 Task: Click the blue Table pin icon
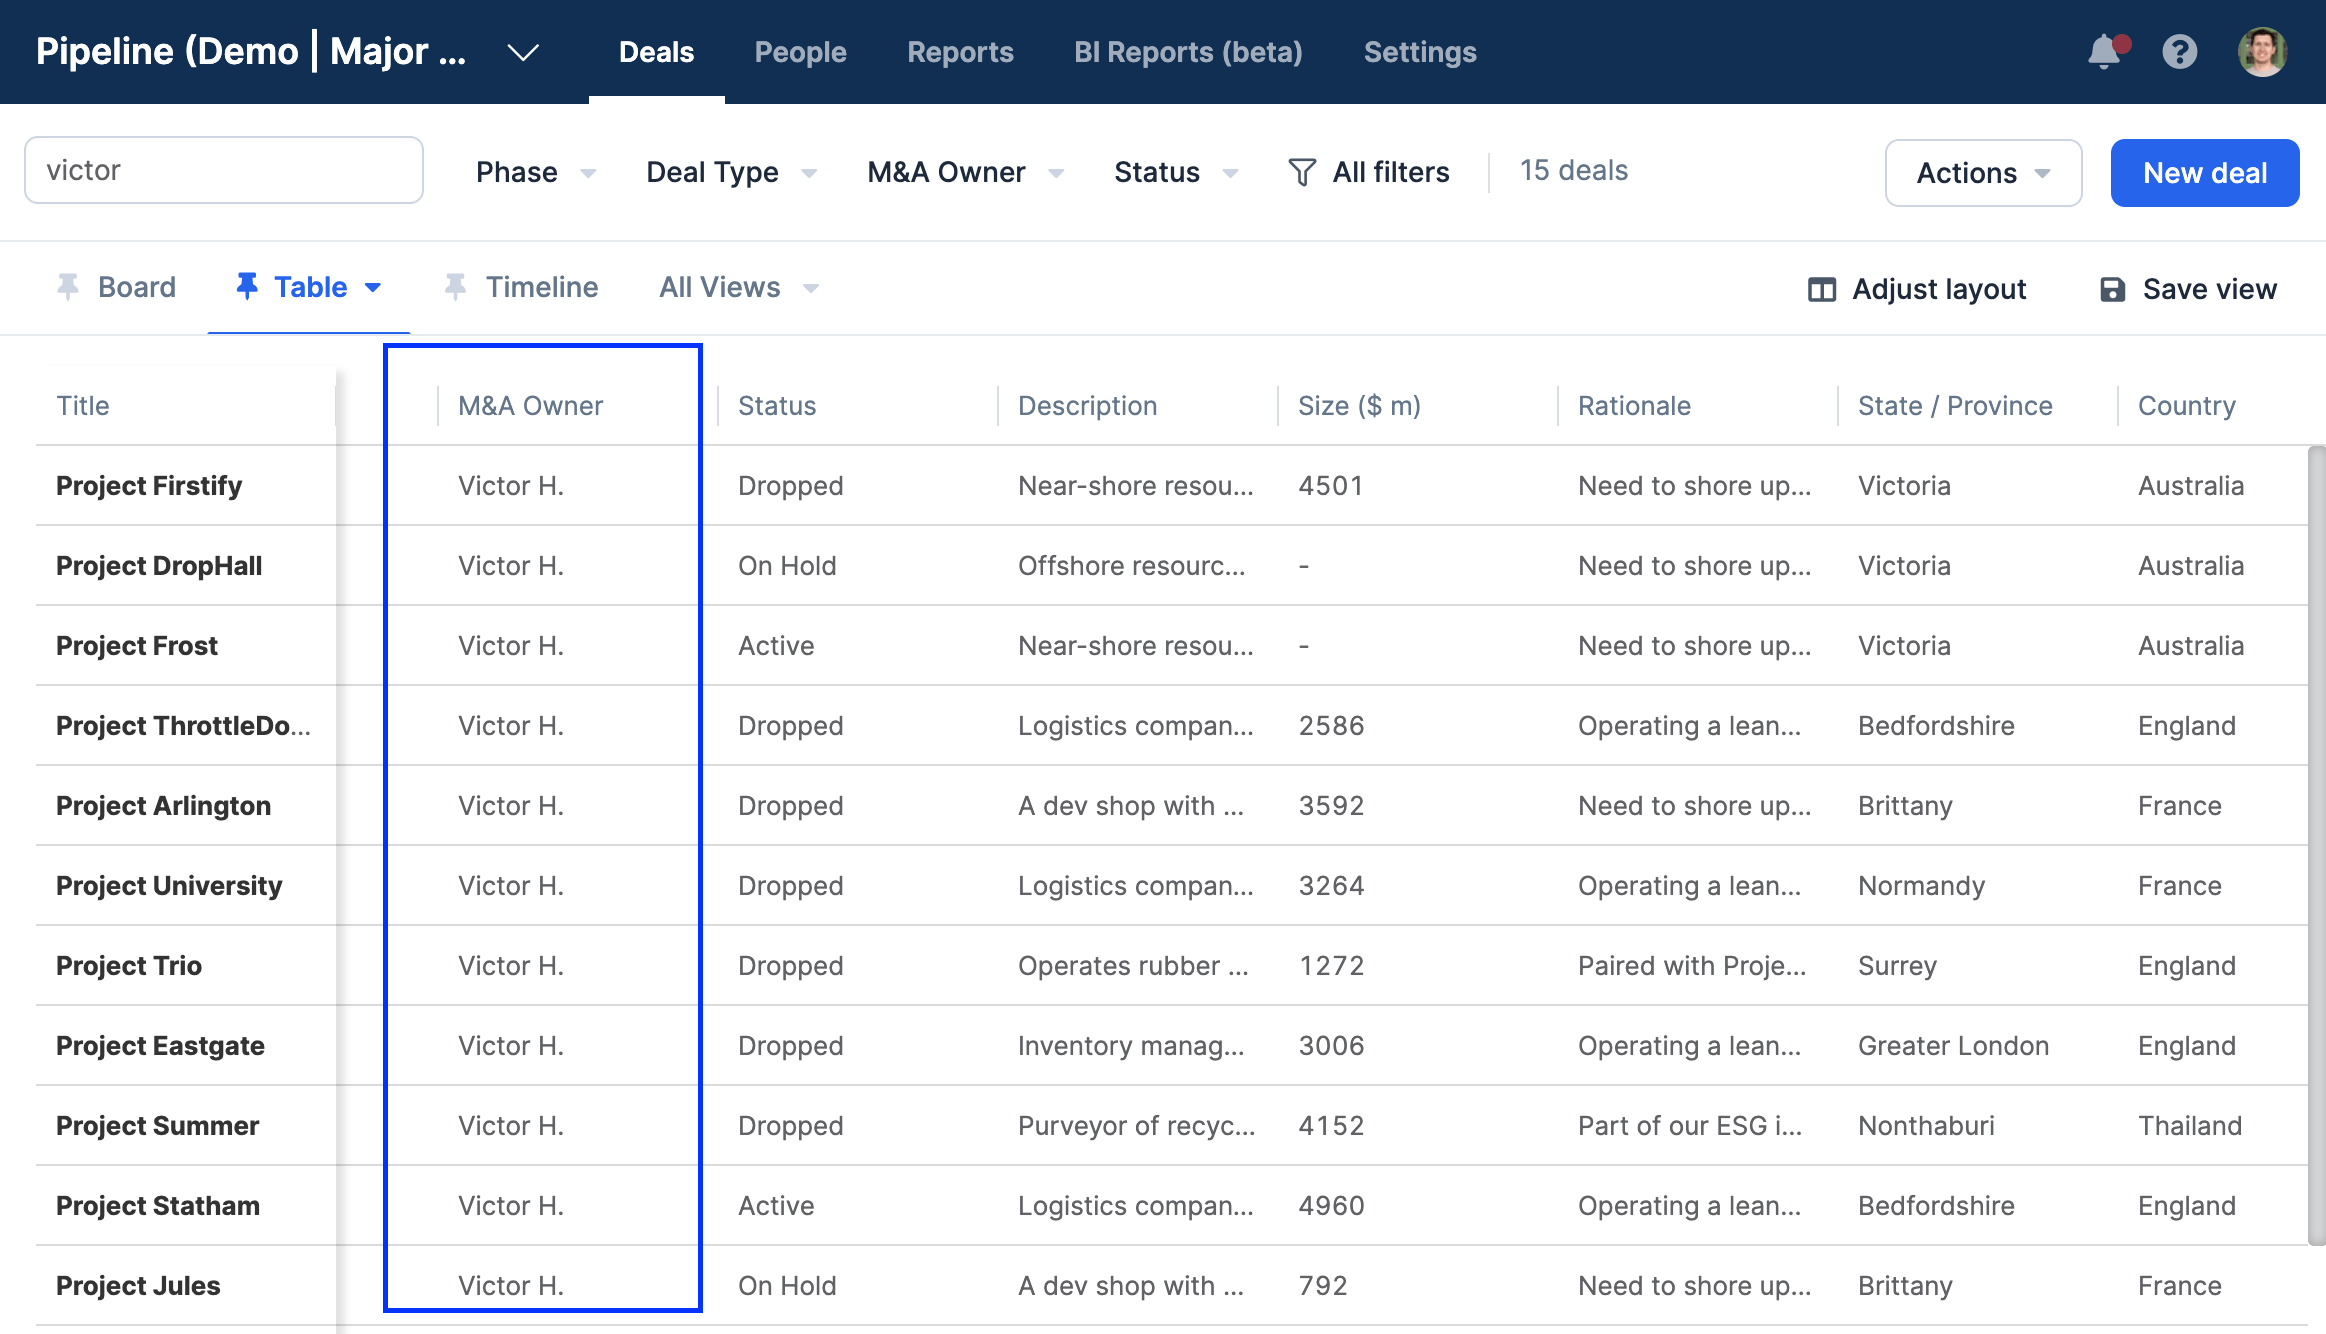pyautogui.click(x=246, y=287)
